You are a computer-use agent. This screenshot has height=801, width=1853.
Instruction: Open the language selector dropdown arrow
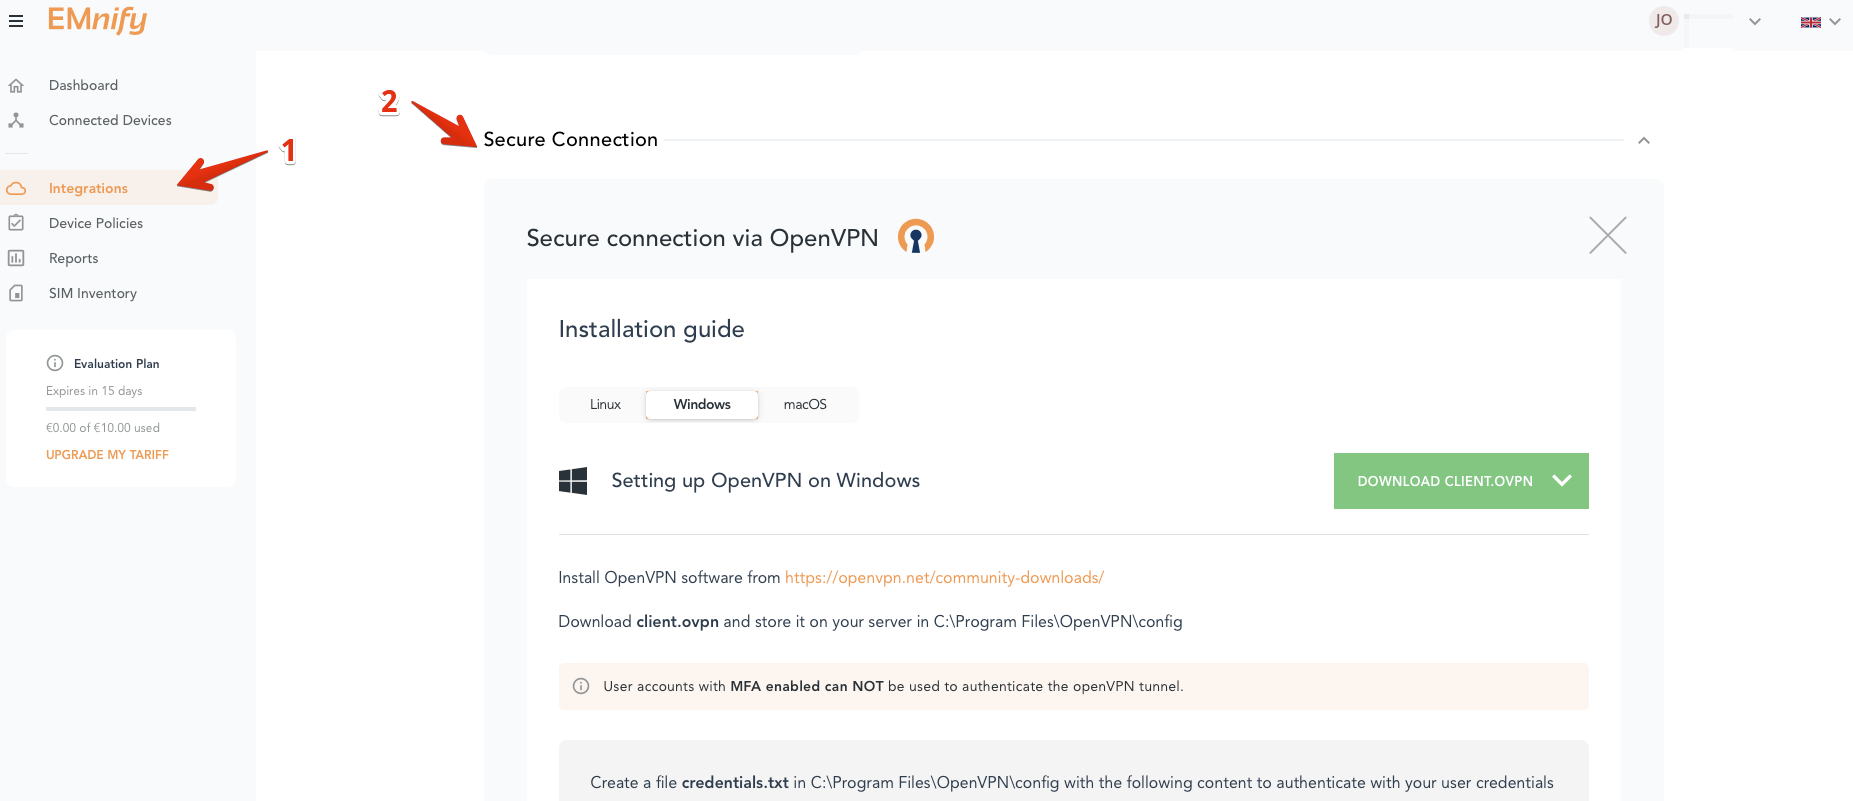pyautogui.click(x=1835, y=22)
